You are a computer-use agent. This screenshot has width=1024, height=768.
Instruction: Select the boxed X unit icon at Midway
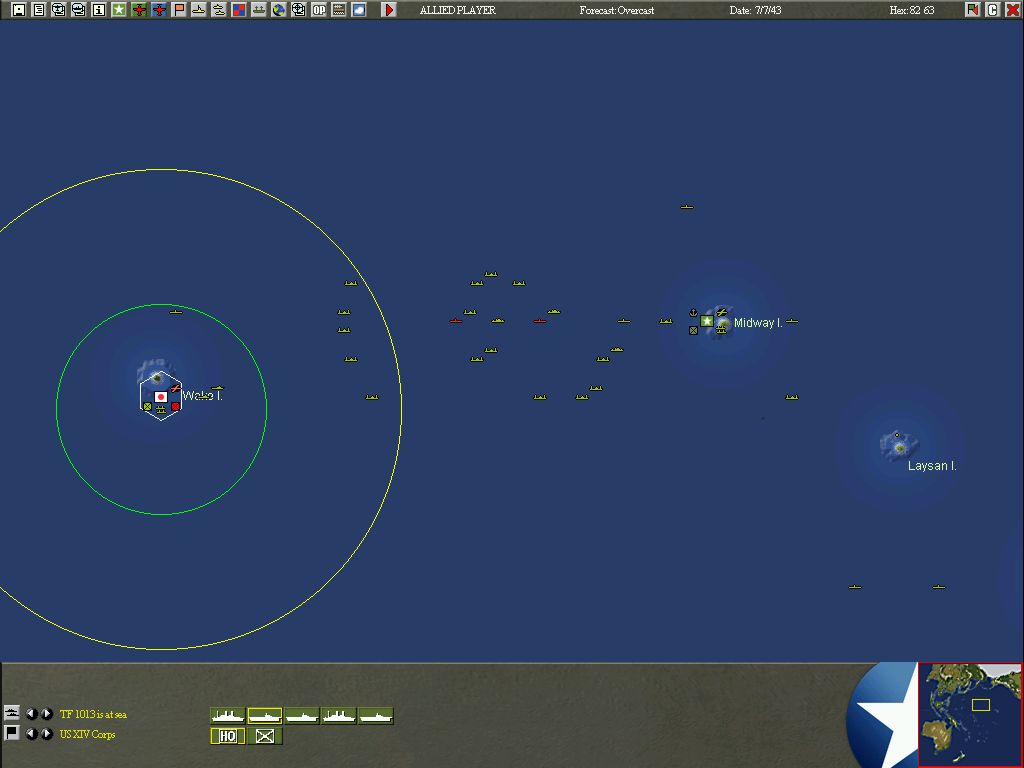(694, 330)
